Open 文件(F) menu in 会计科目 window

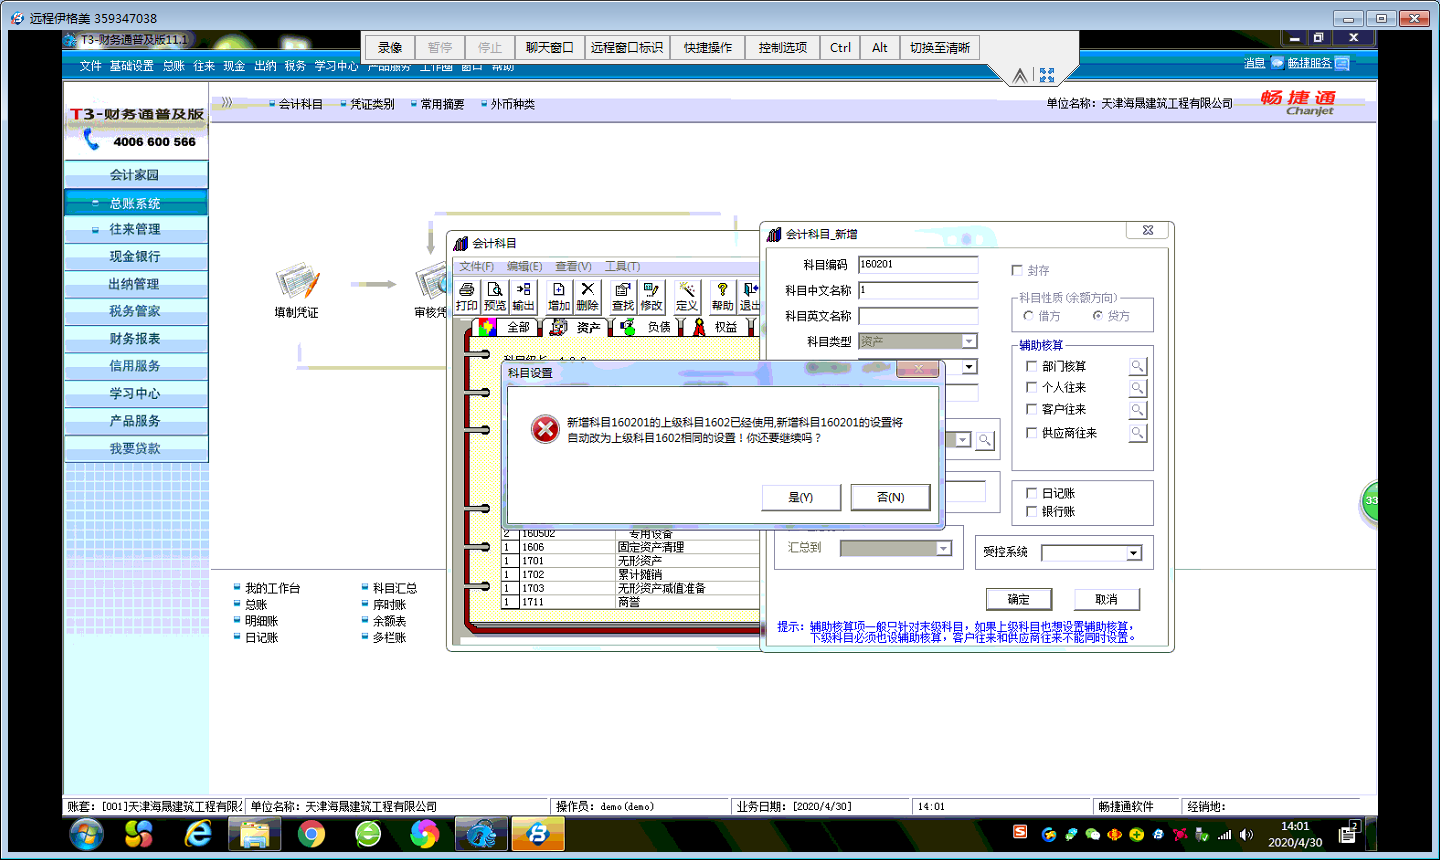[476, 266]
